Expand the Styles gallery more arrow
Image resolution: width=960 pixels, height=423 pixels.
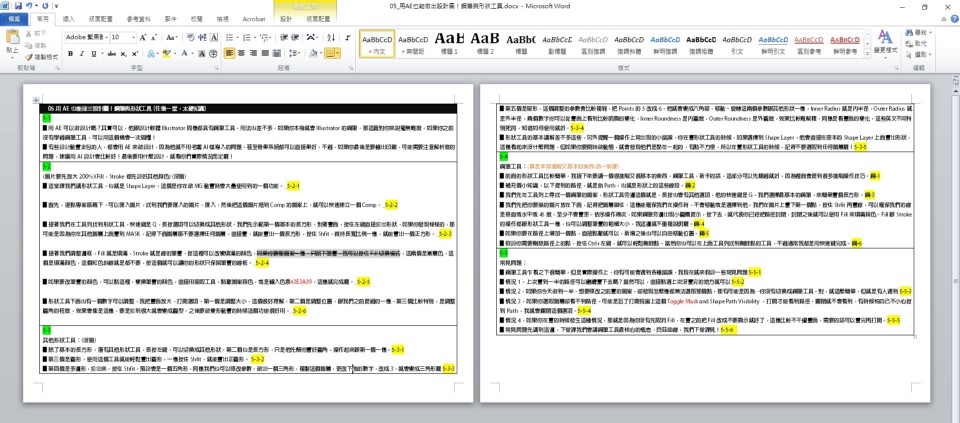point(868,56)
